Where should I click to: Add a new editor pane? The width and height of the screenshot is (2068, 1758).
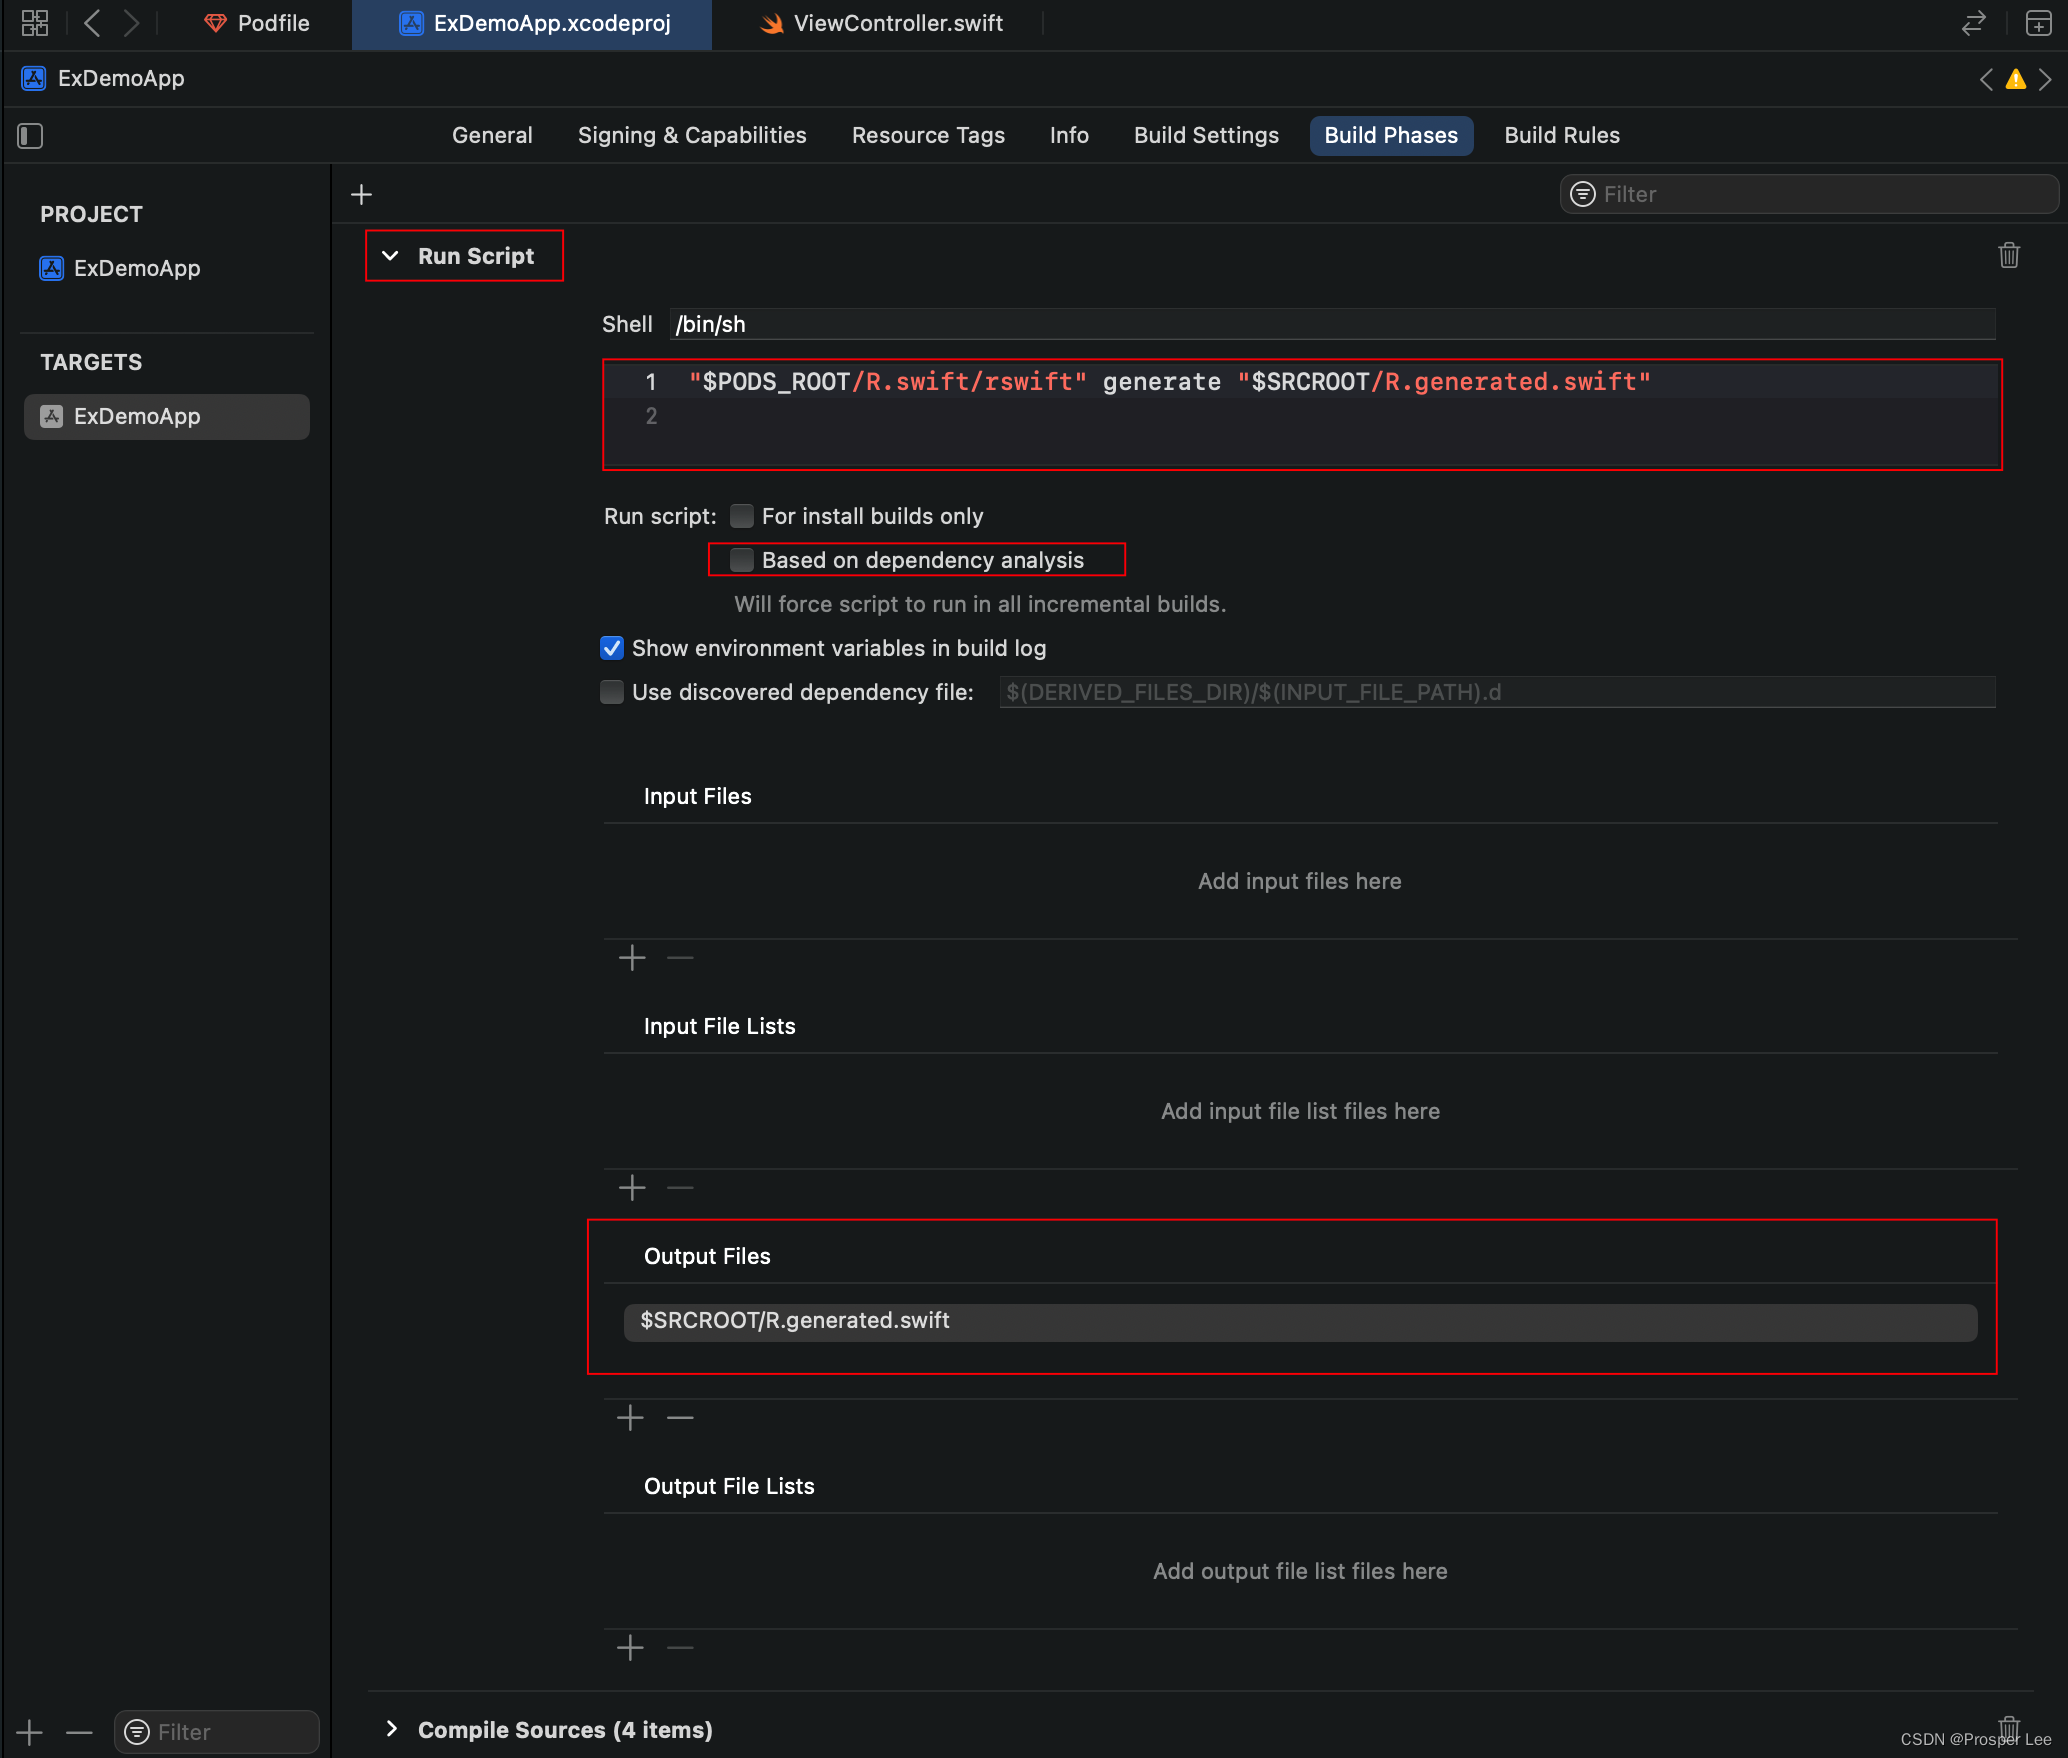coord(2038,23)
